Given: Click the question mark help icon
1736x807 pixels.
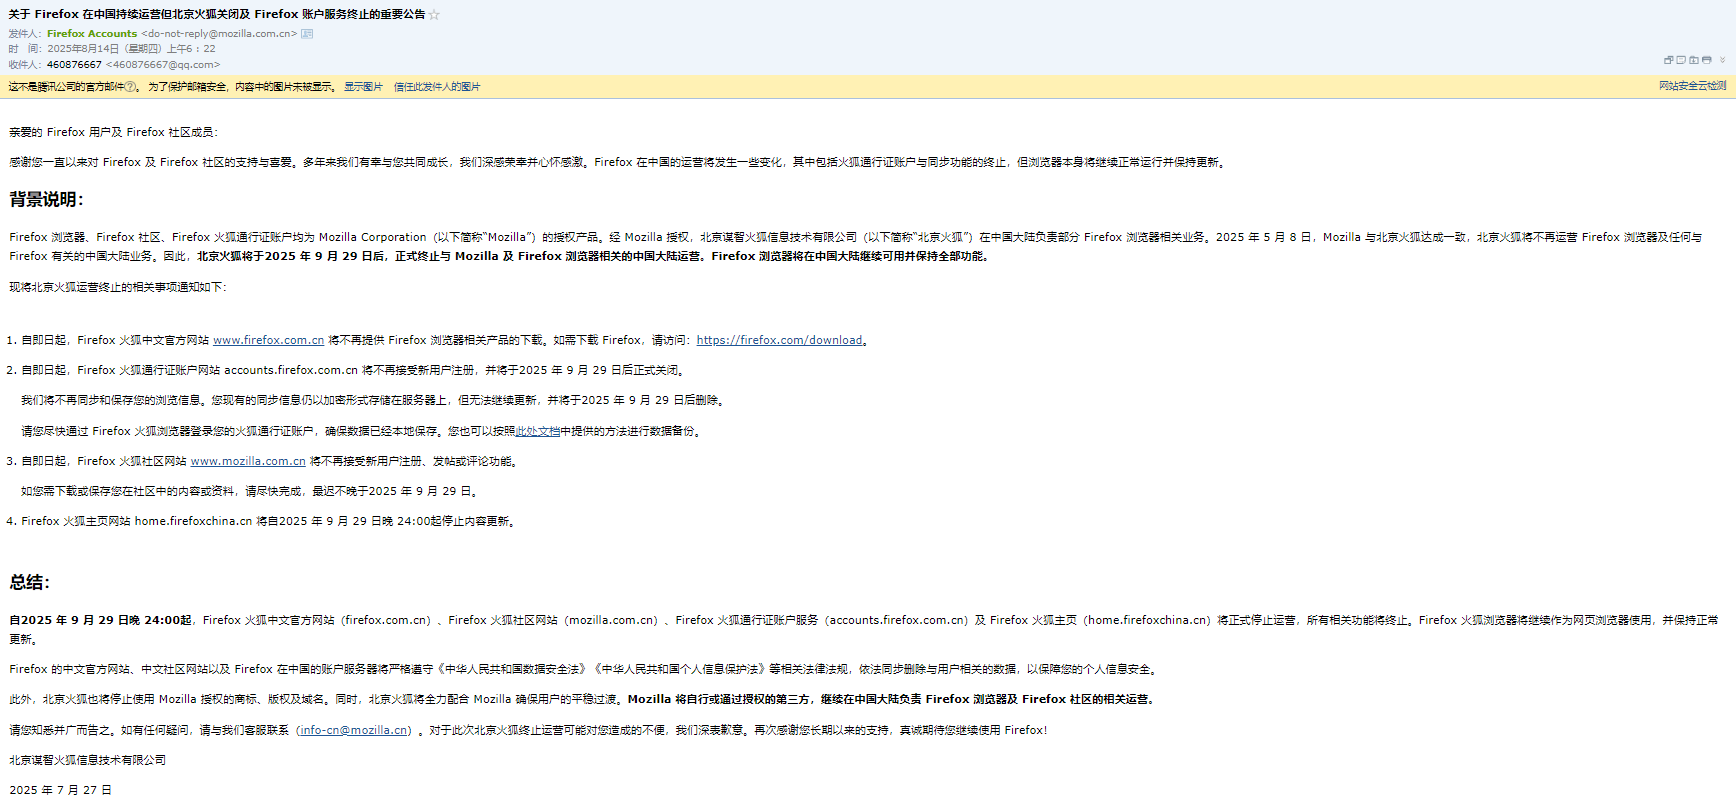Looking at the screenshot, I should click(x=130, y=87).
